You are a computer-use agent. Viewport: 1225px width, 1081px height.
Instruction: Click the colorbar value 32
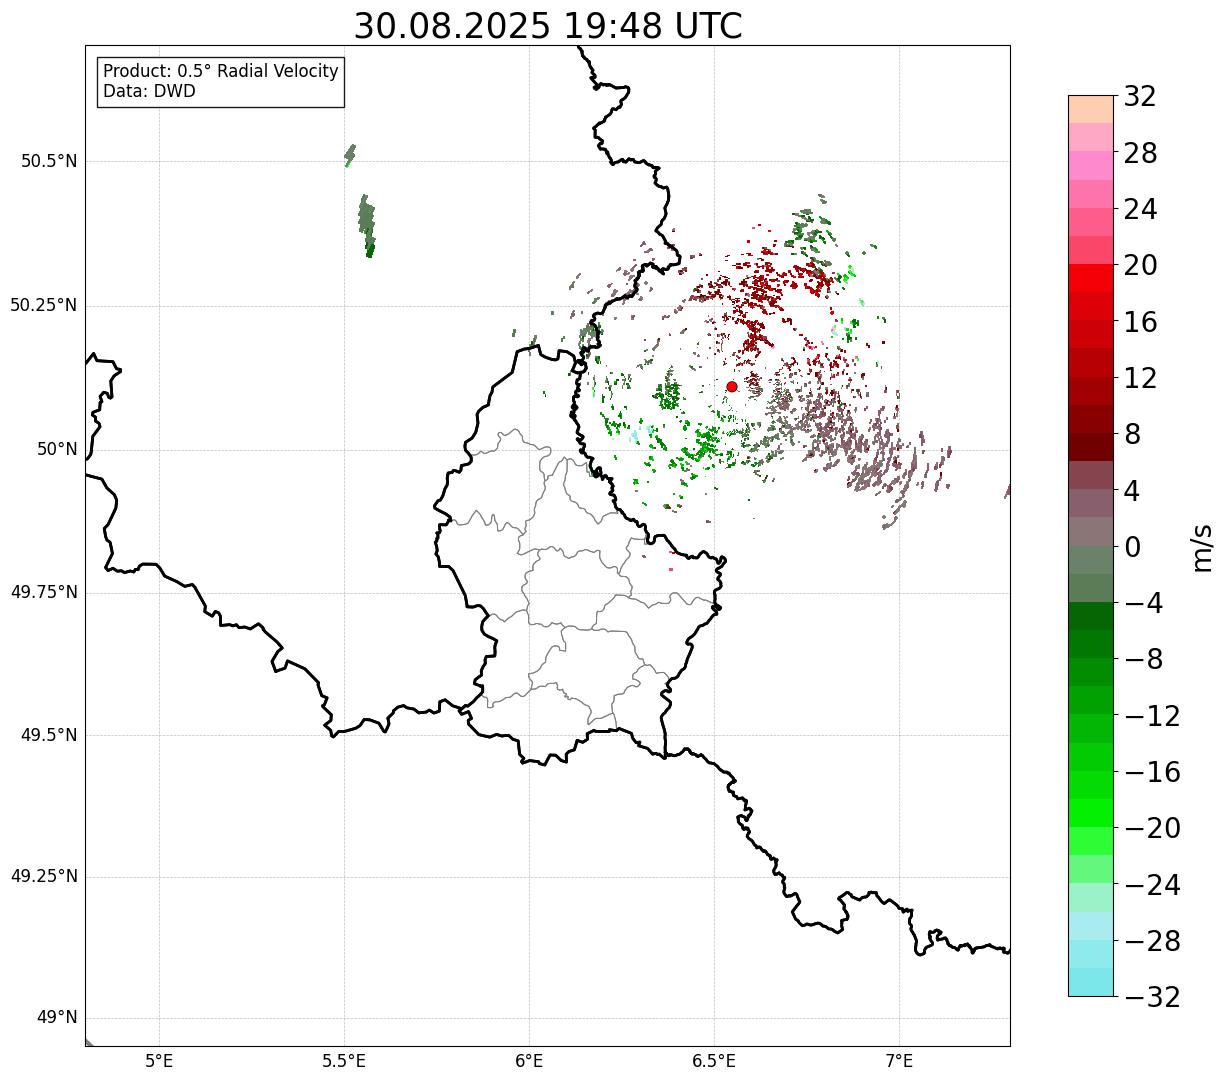[x=1140, y=97]
